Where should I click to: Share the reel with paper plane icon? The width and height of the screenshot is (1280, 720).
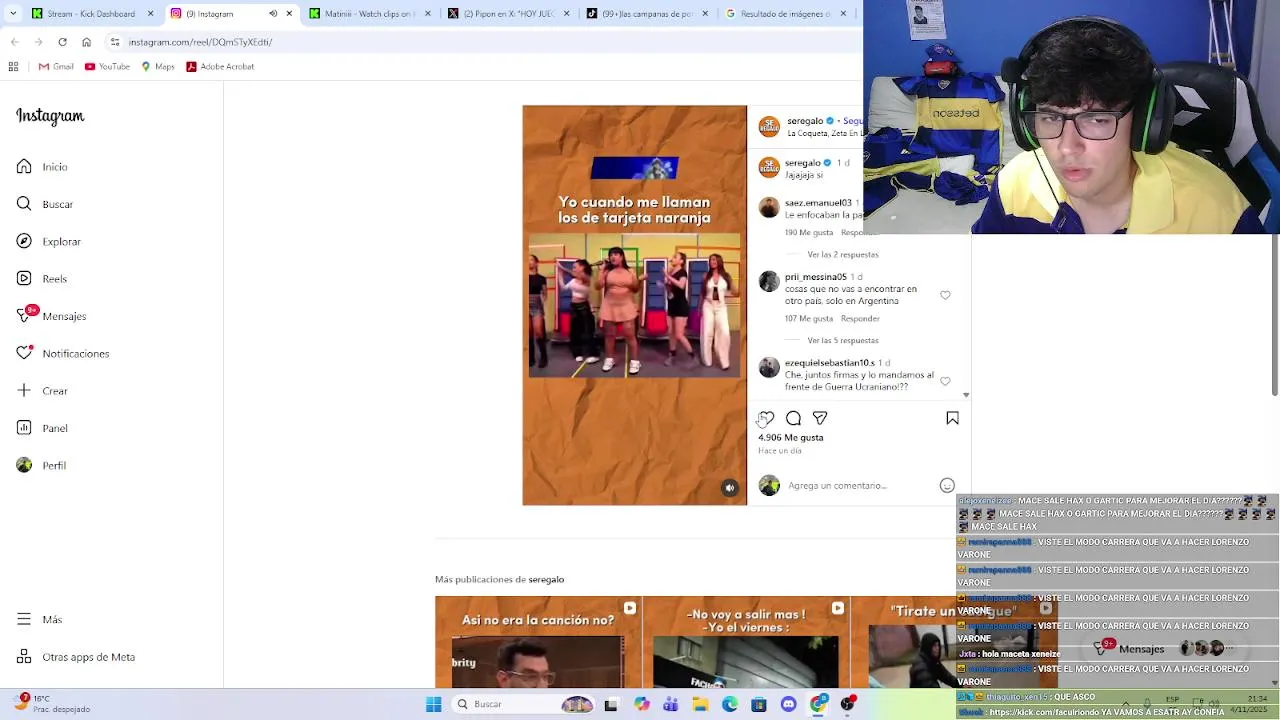[820, 418]
